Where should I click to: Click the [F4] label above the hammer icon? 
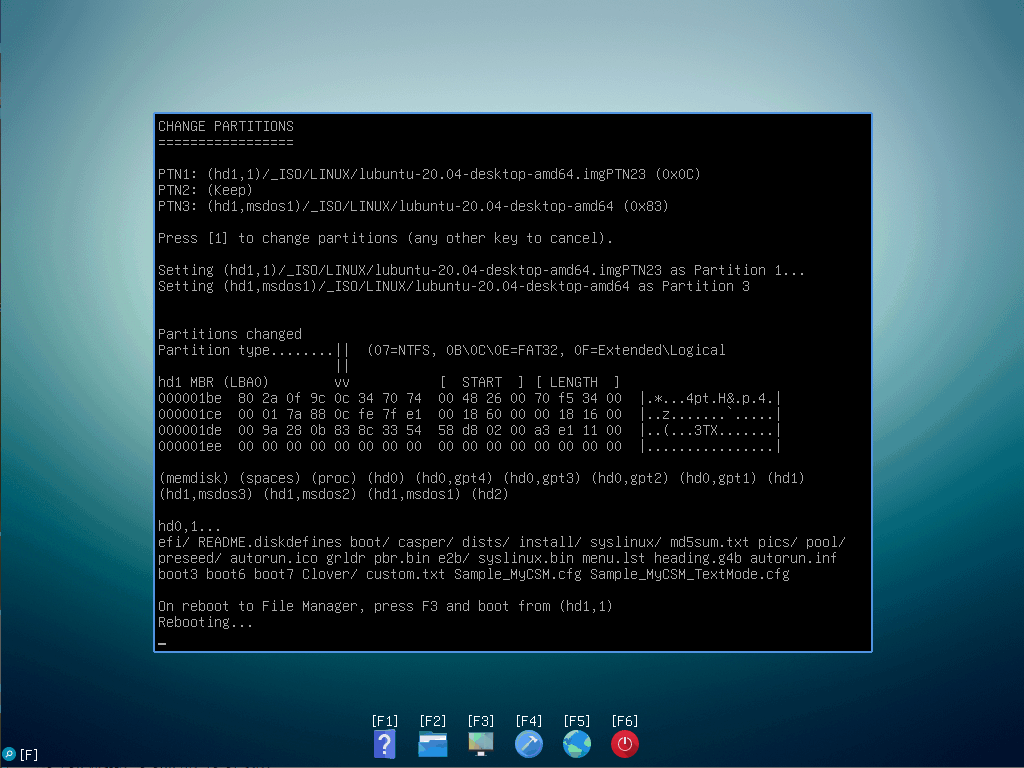pos(529,720)
